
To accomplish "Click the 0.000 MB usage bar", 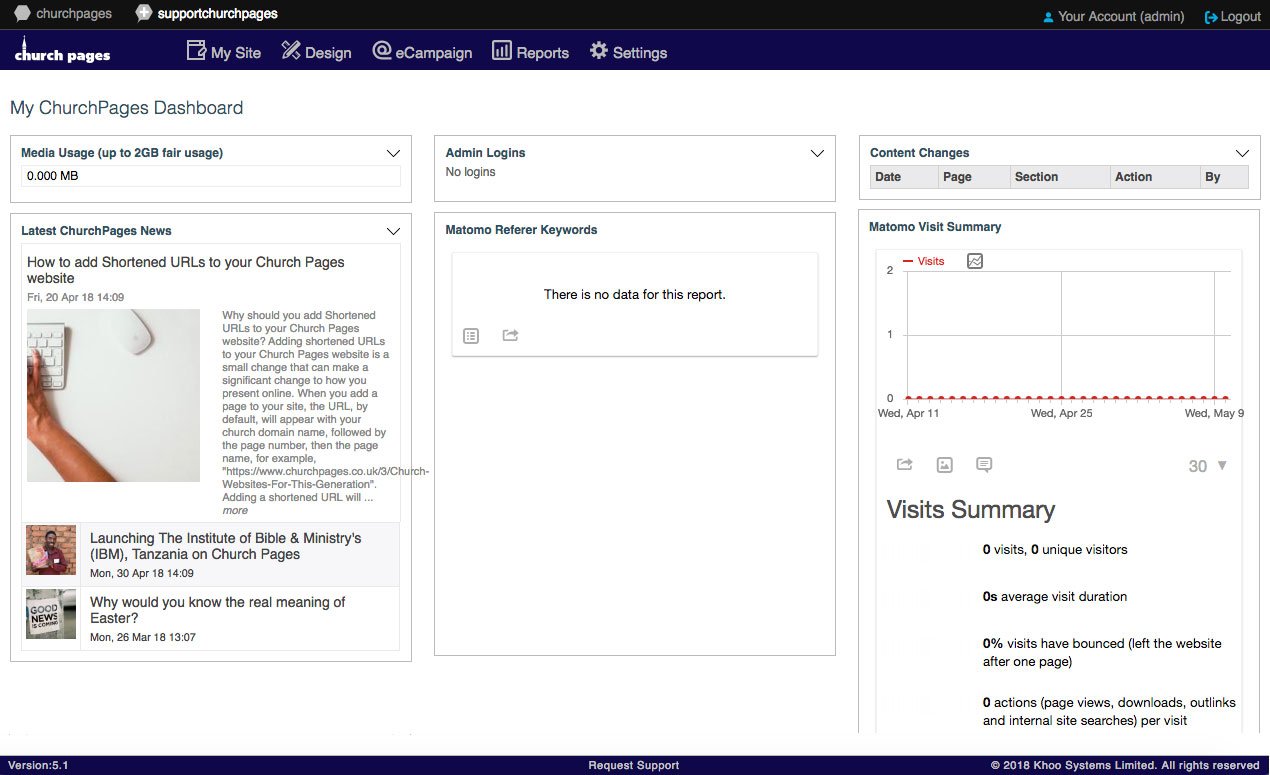I will [211, 176].
